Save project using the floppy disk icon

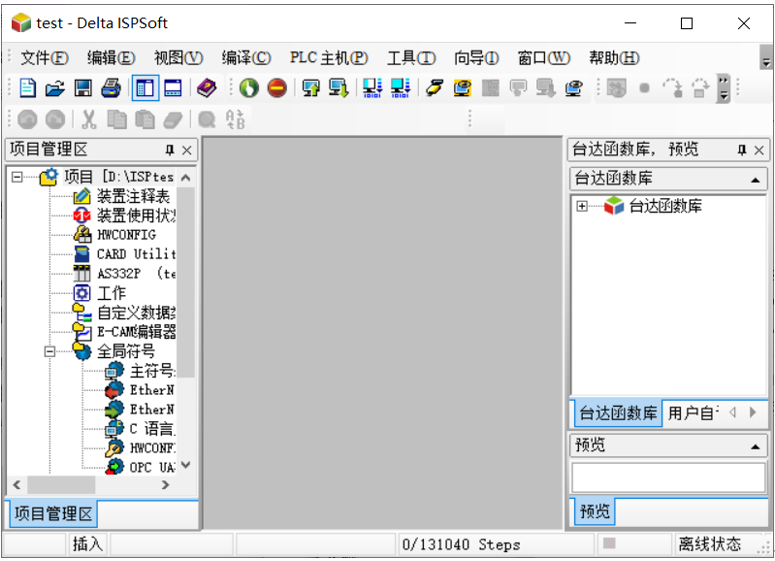pyautogui.click(x=83, y=88)
